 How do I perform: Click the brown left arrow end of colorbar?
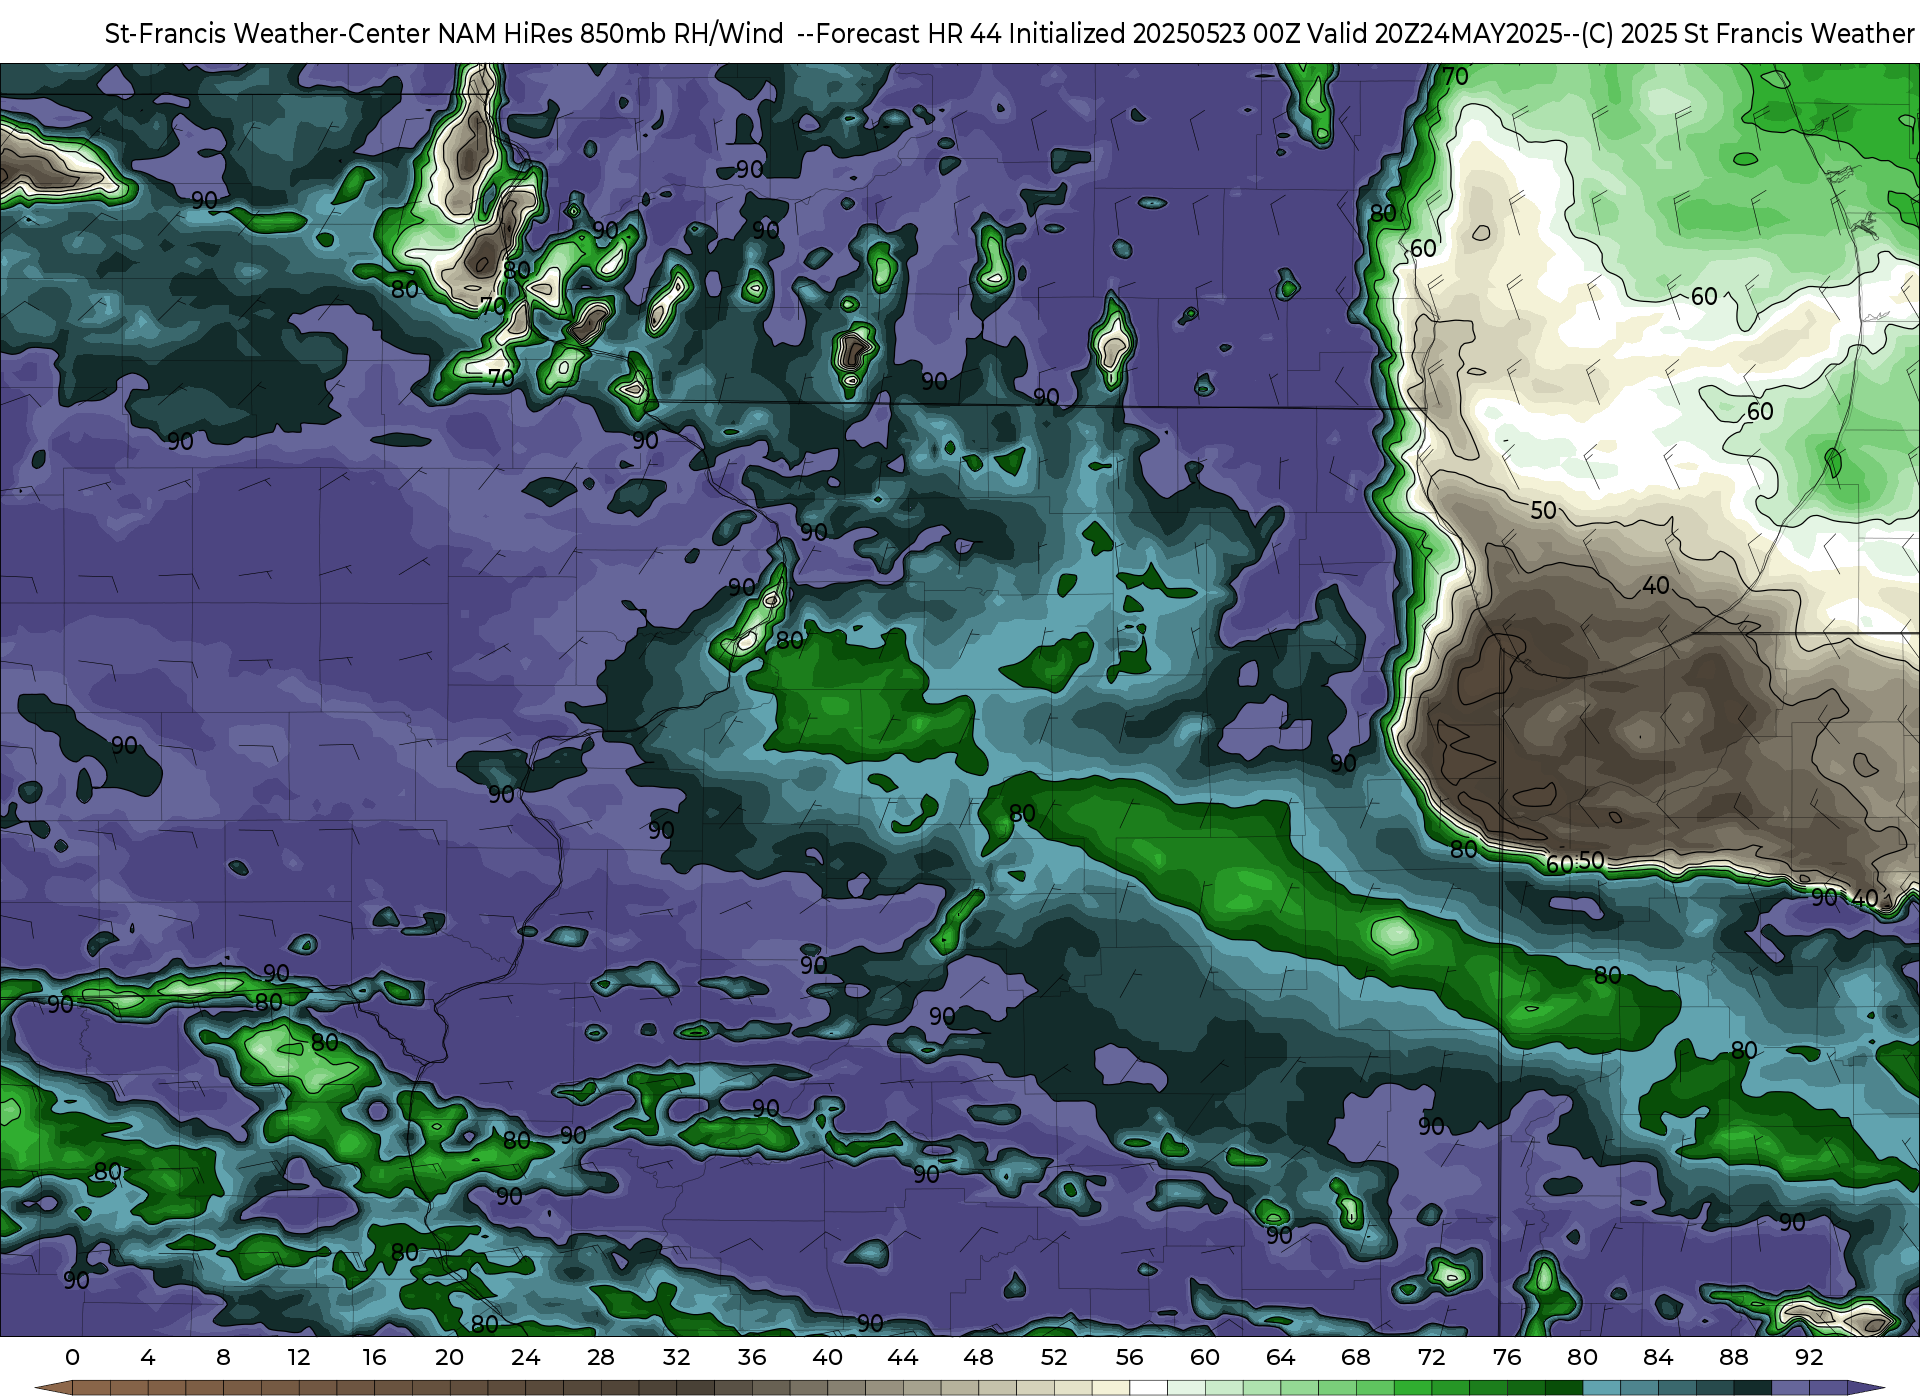tap(53, 1389)
